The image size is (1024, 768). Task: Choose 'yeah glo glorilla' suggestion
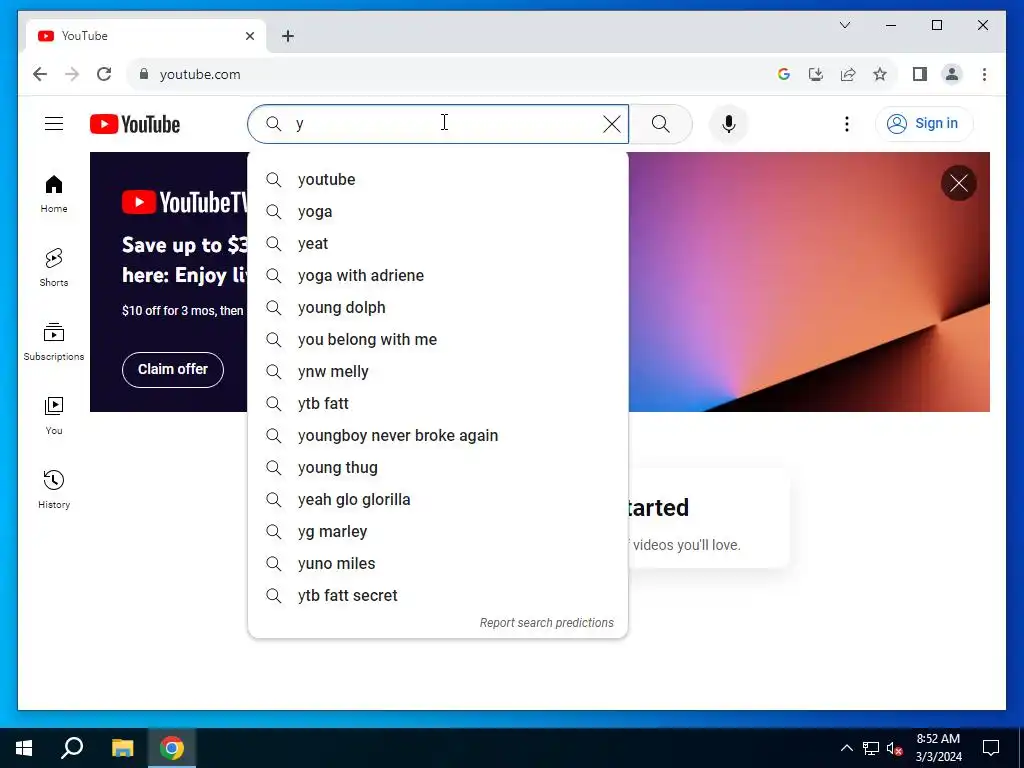tap(438, 500)
